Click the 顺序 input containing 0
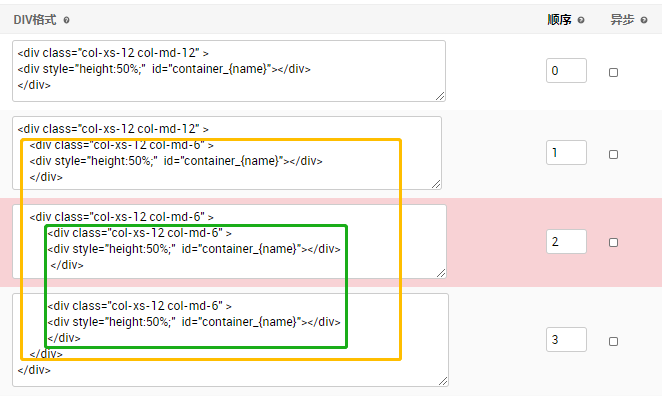Screen dimensions: 662x396 pyautogui.click(x=566, y=71)
